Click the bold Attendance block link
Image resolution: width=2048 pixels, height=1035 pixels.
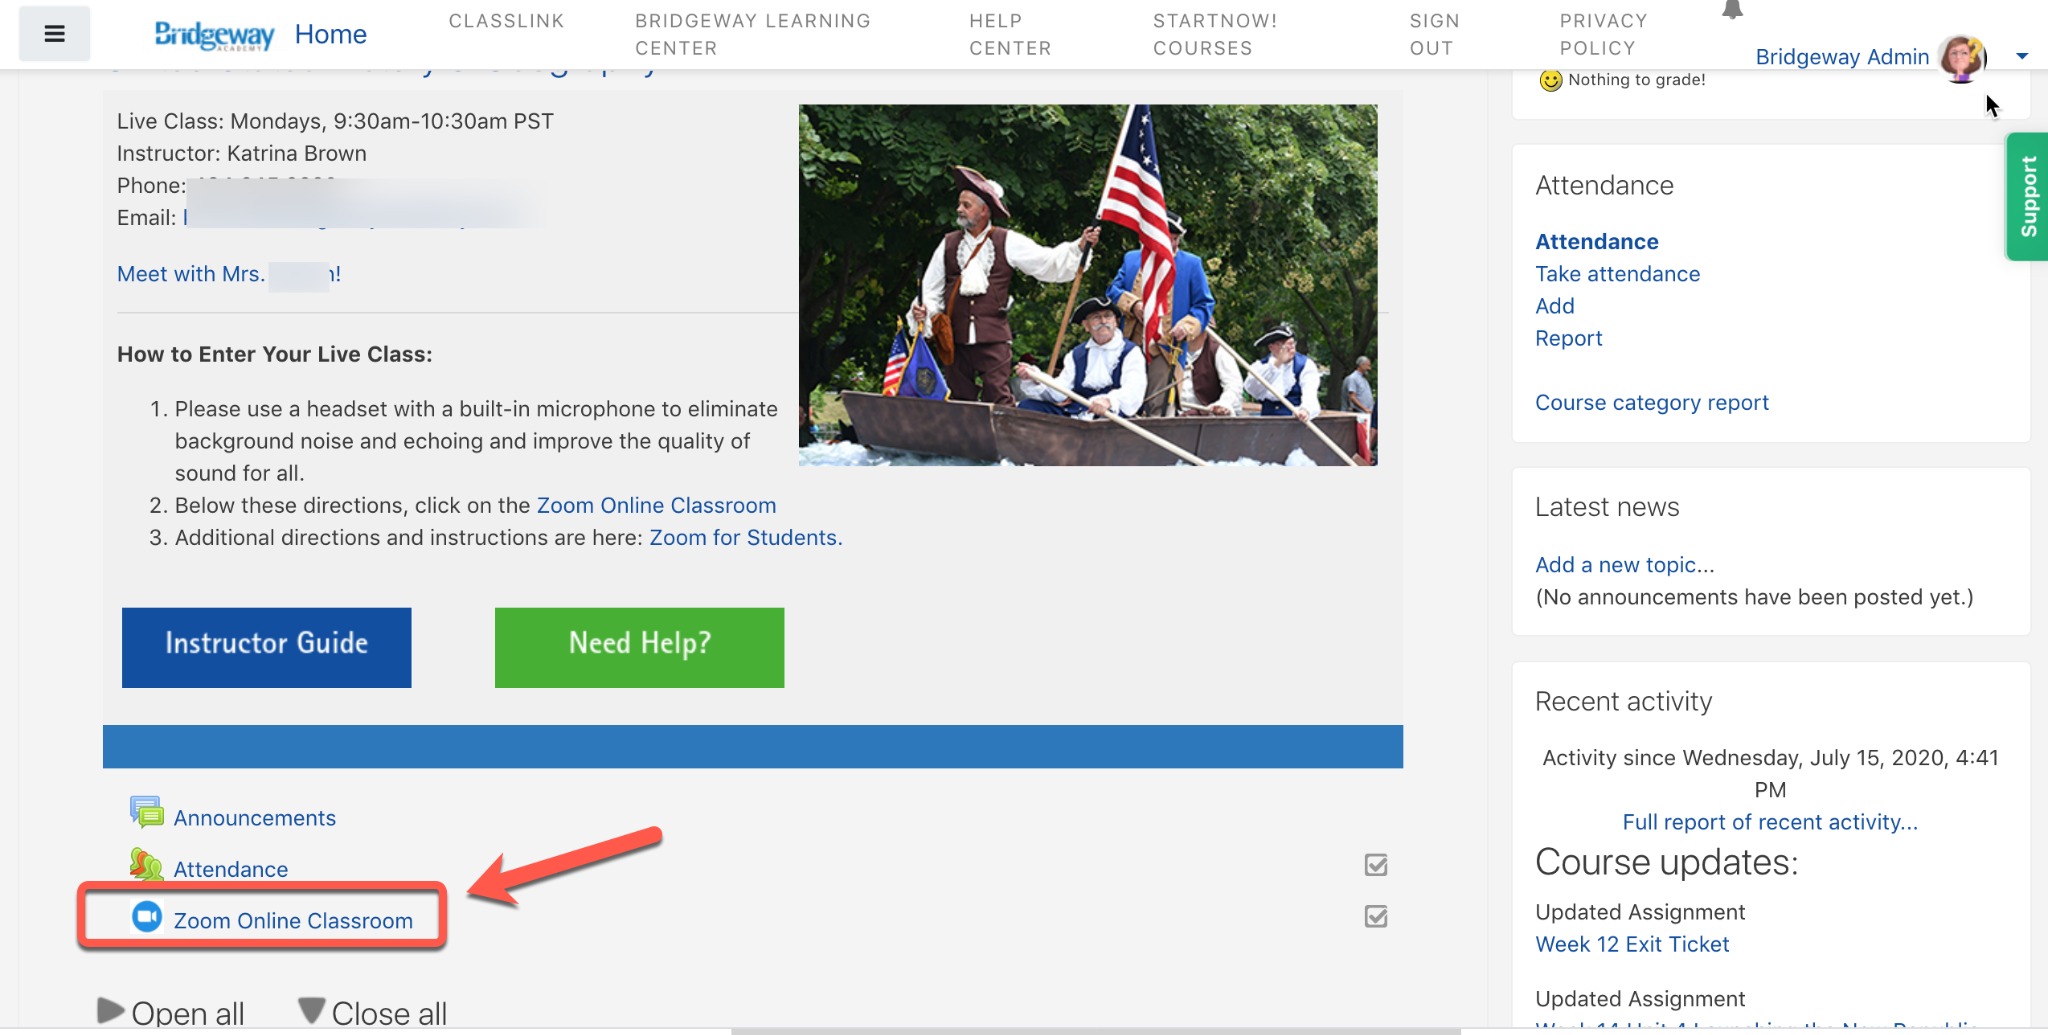pos(1596,242)
